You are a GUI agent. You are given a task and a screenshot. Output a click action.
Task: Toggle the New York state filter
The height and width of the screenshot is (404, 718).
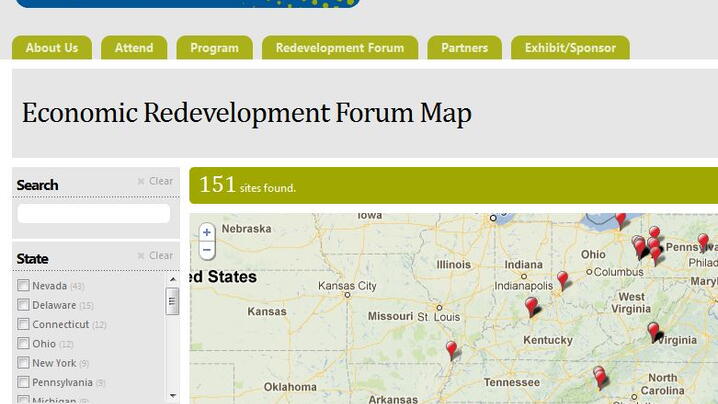tap(23, 362)
